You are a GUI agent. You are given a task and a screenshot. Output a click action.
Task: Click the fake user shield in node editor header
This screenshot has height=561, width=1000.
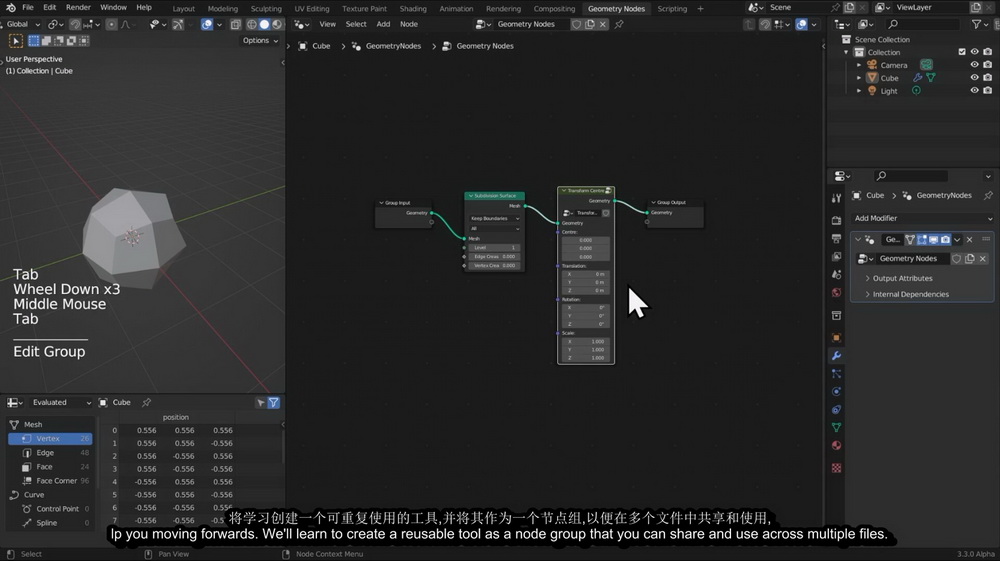click(x=577, y=24)
